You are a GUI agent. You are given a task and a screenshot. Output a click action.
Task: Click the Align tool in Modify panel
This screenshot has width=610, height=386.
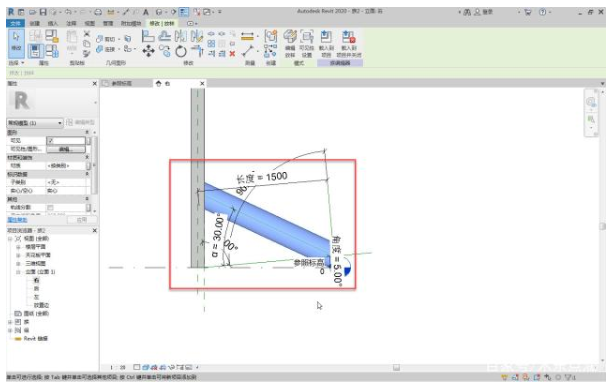pyautogui.click(x=148, y=37)
